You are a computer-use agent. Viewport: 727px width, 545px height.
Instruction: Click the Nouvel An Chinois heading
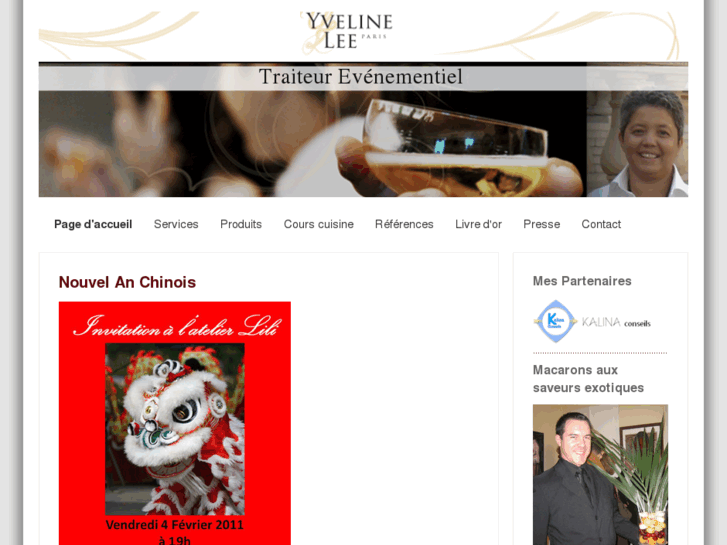127,282
